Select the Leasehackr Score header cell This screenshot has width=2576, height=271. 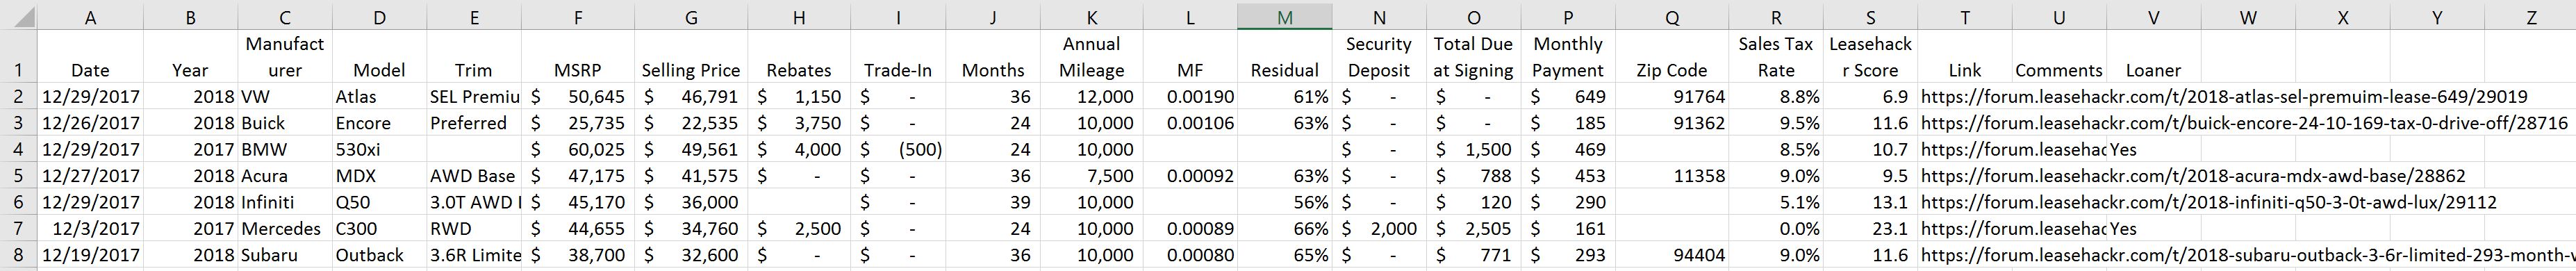coord(1870,57)
